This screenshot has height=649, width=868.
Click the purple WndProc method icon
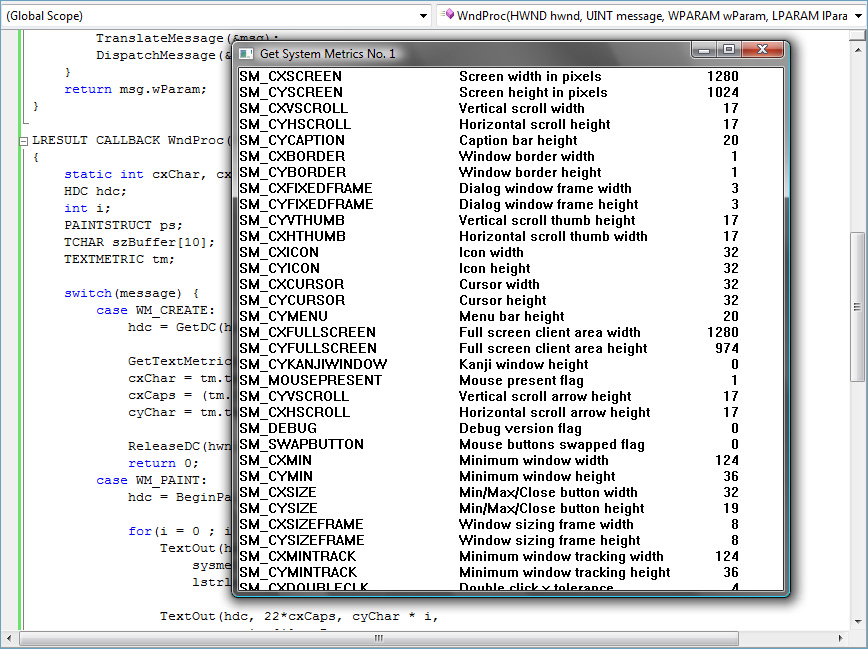click(x=449, y=15)
